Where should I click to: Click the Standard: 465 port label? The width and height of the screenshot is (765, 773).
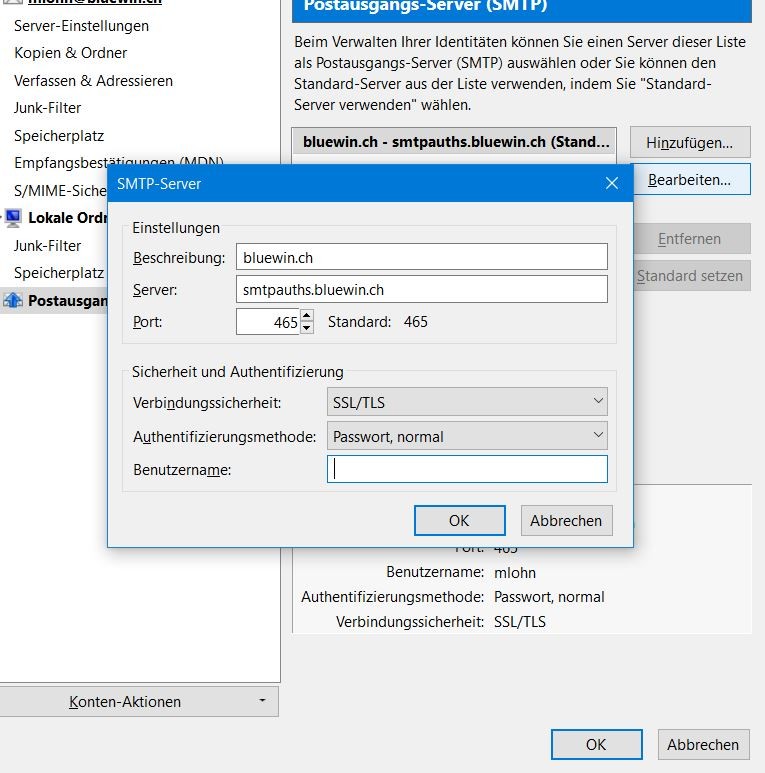[378, 322]
